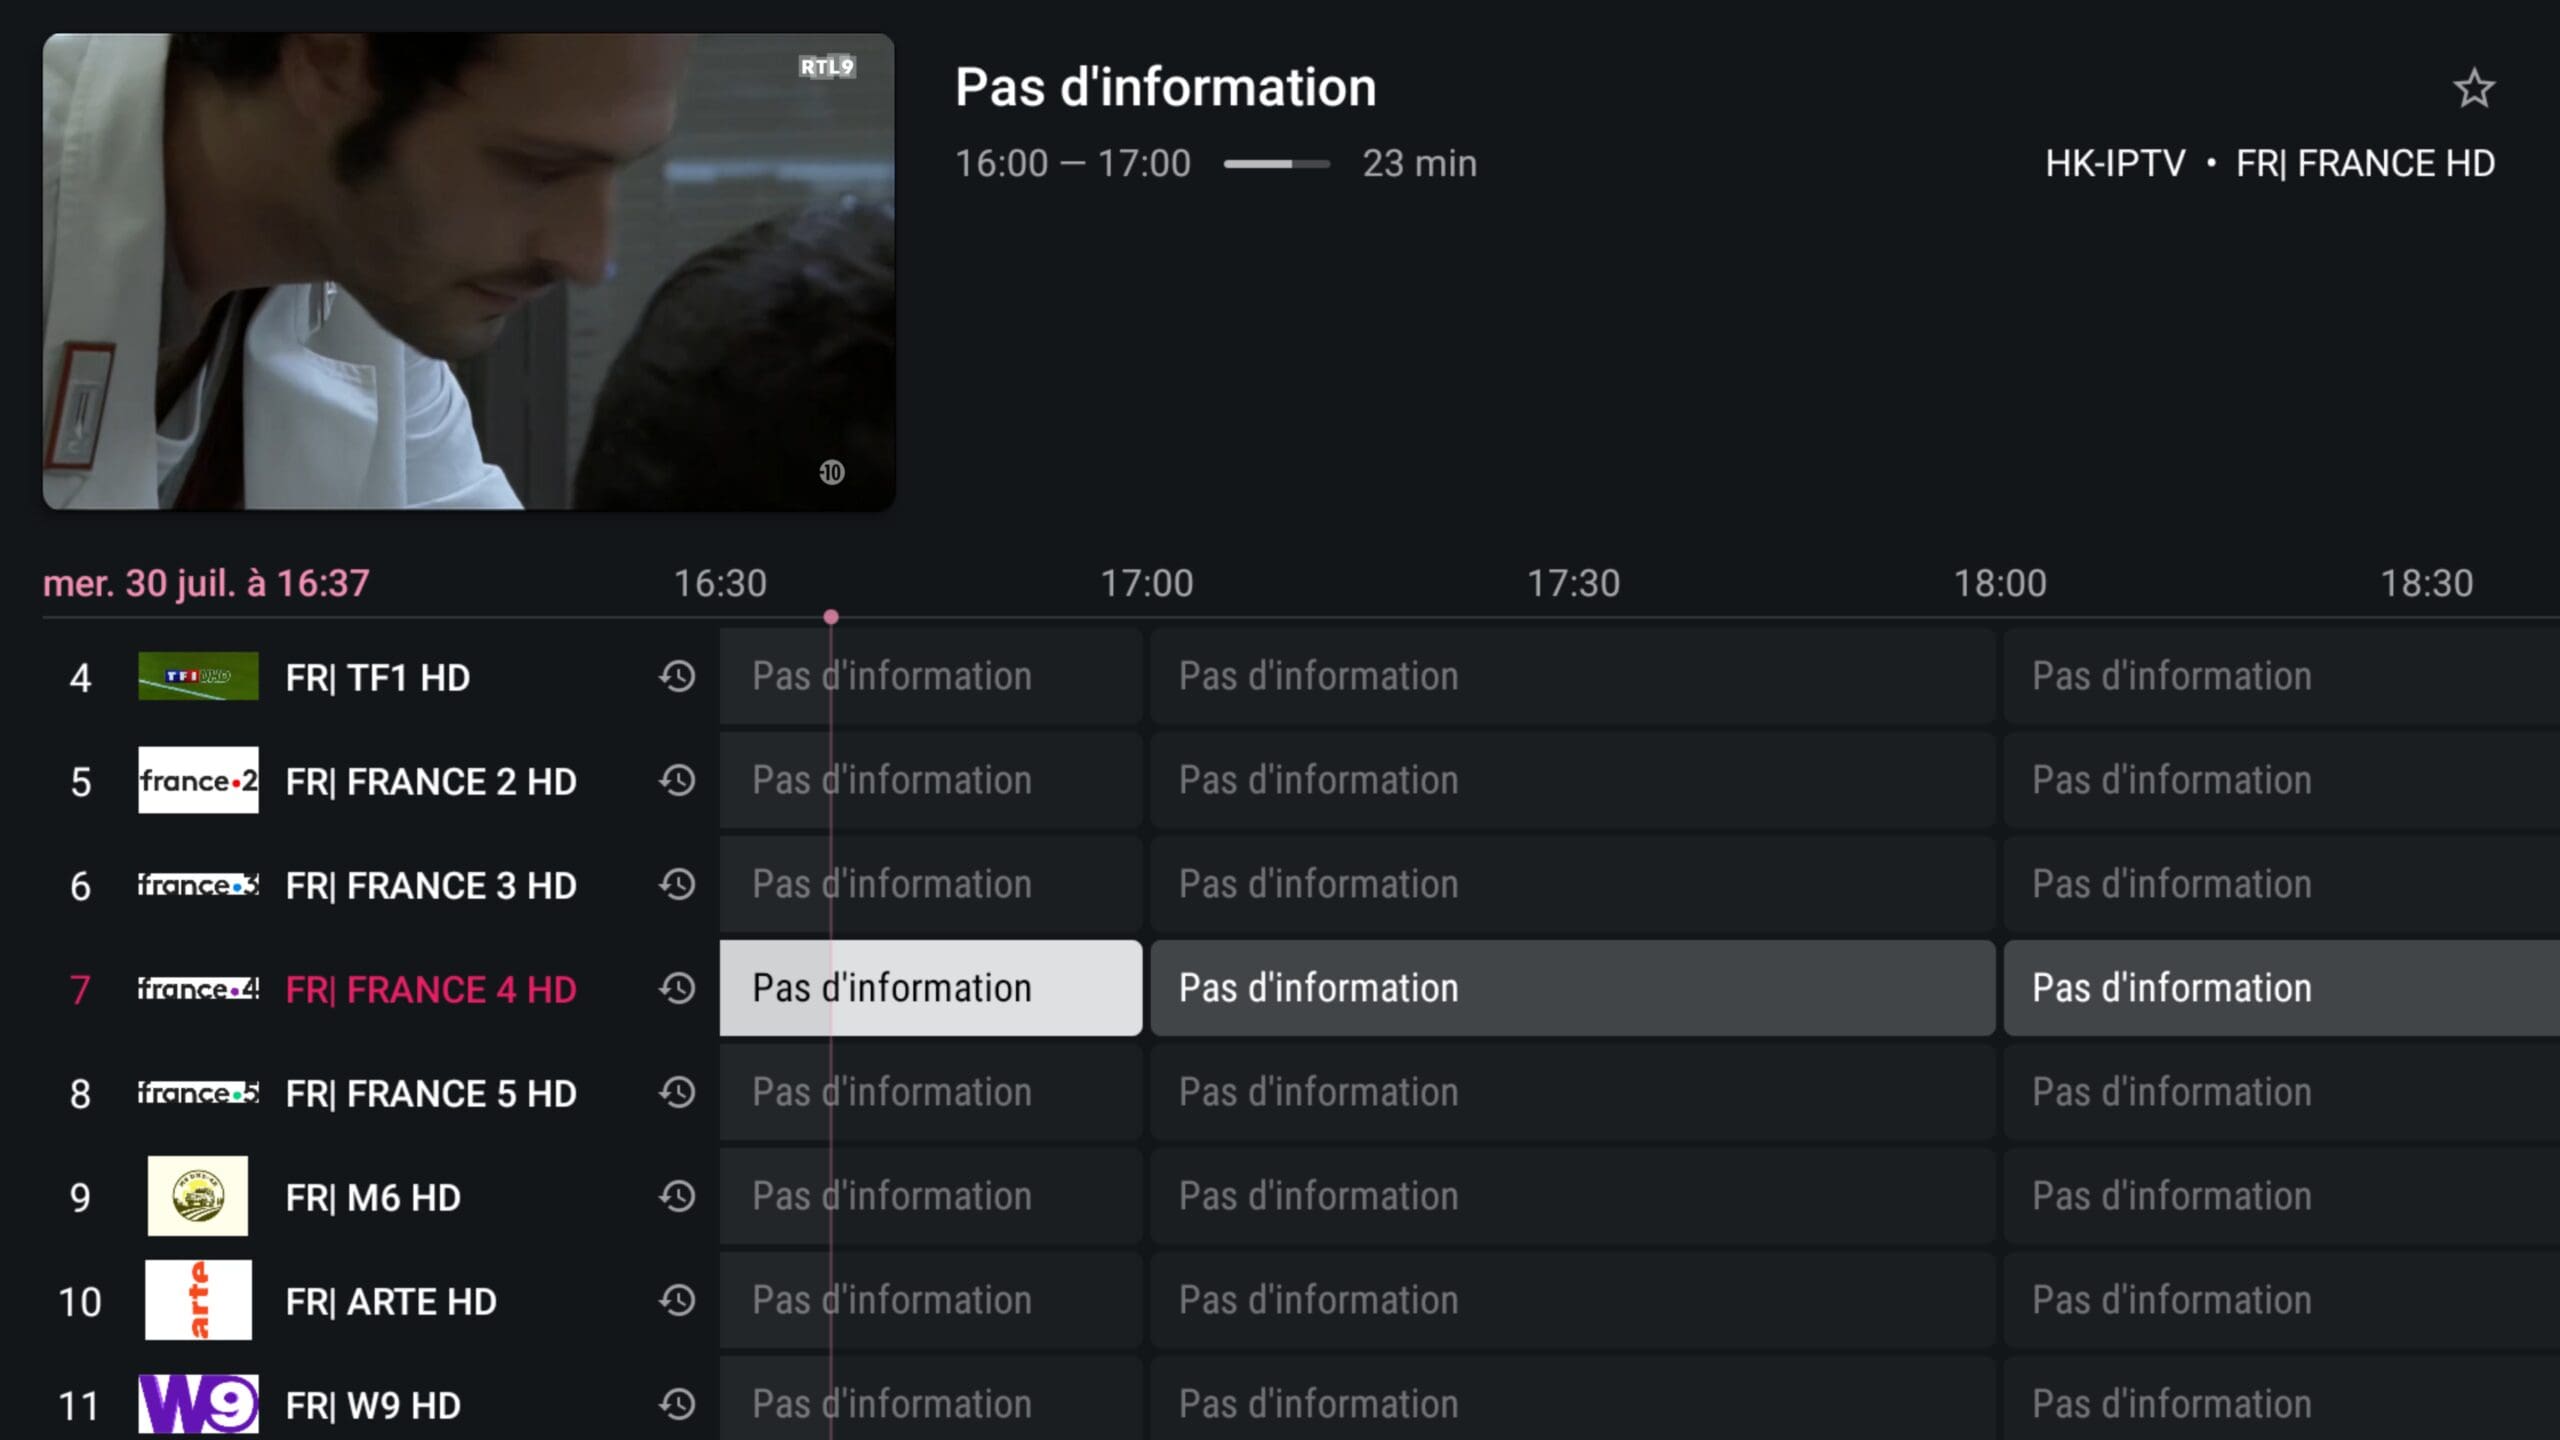Select the france•3 channel logo
The width and height of the screenshot is (2560, 1440).
tap(198, 885)
